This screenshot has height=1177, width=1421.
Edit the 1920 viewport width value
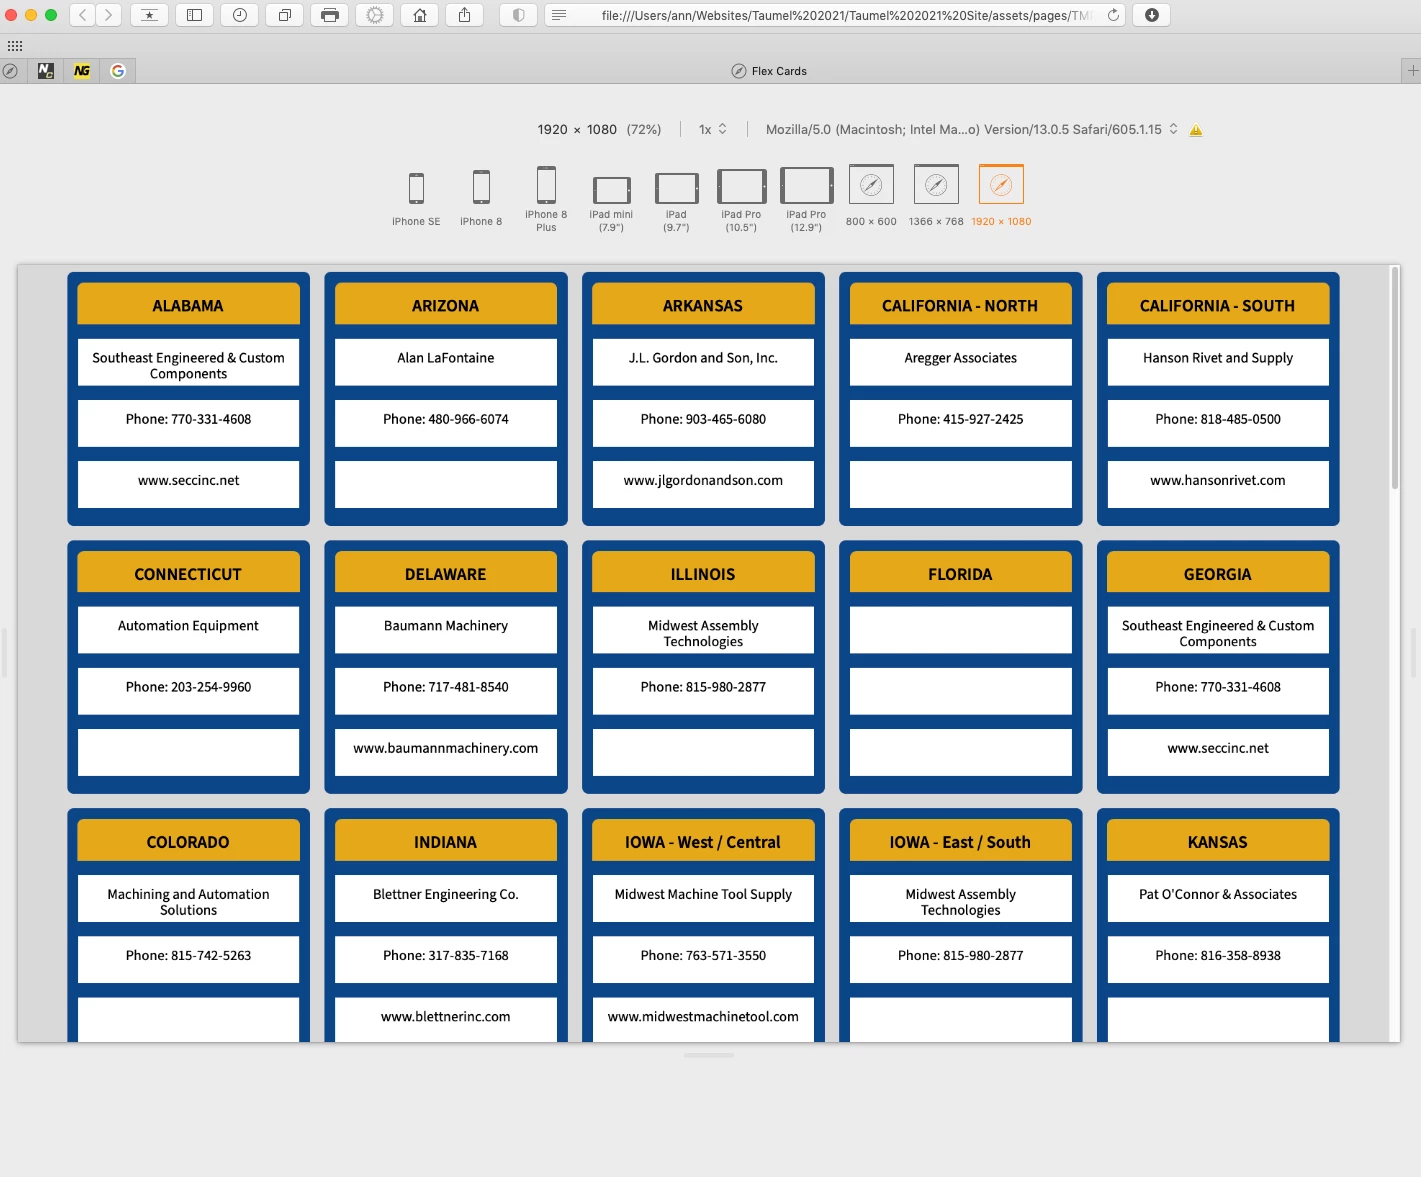(x=552, y=129)
